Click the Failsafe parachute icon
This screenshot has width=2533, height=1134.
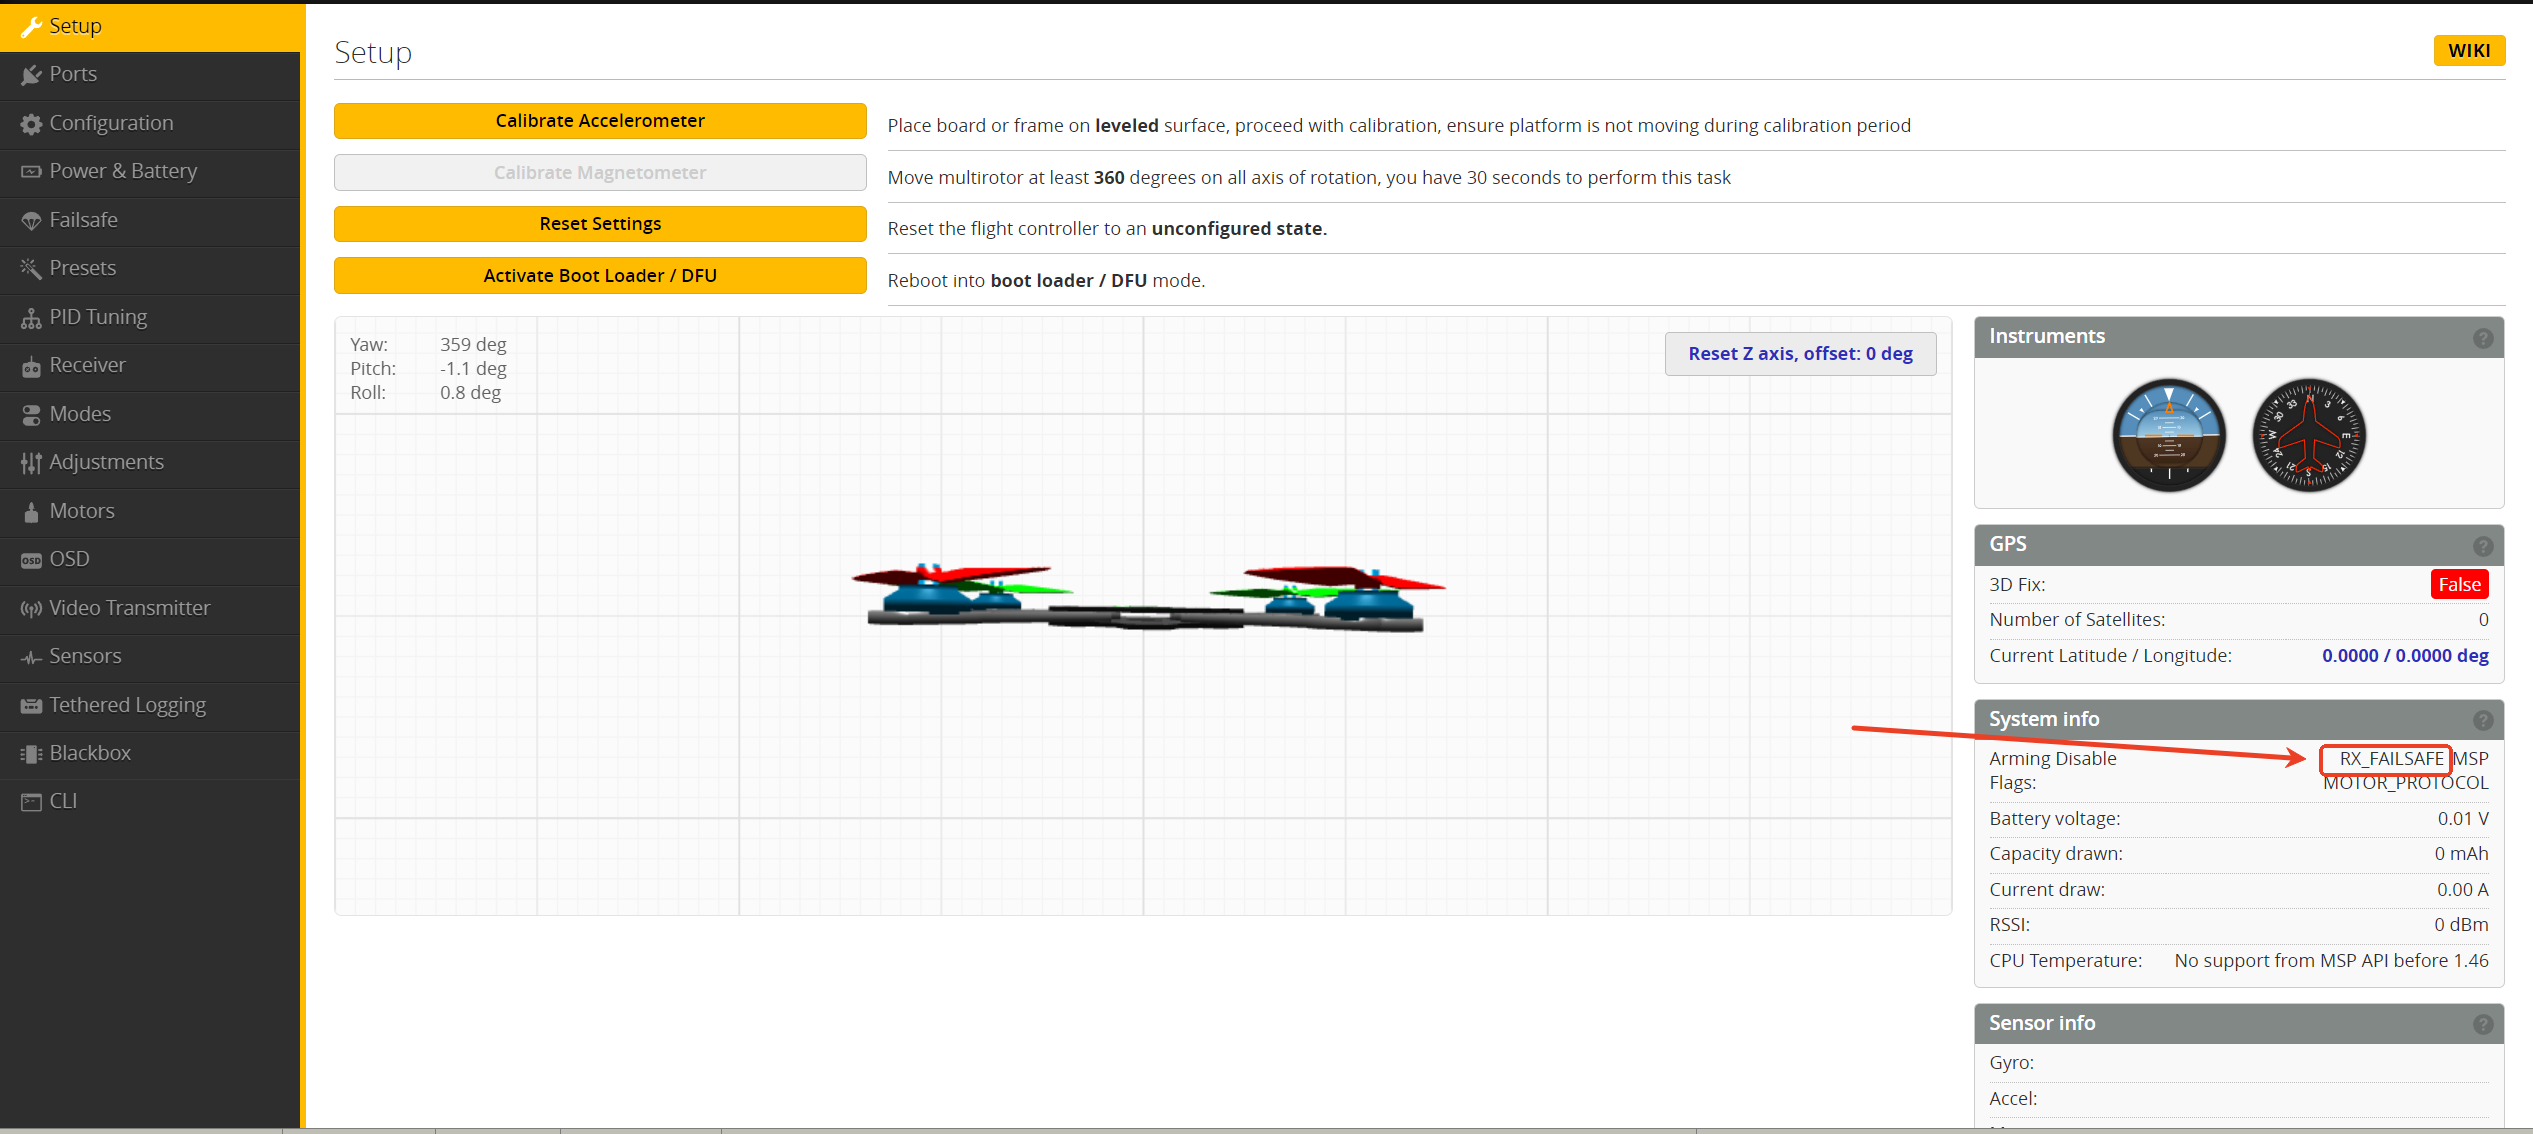pyautogui.click(x=31, y=221)
